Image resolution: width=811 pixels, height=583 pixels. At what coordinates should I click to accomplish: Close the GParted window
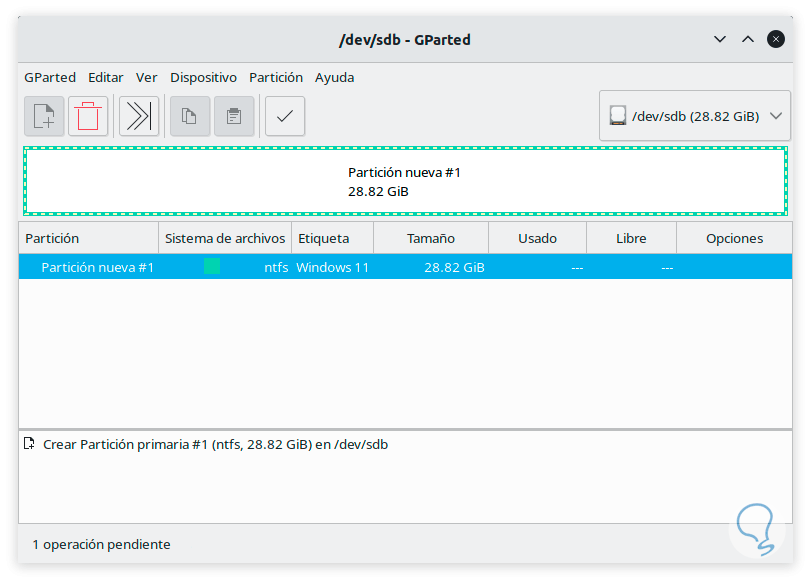click(x=776, y=39)
